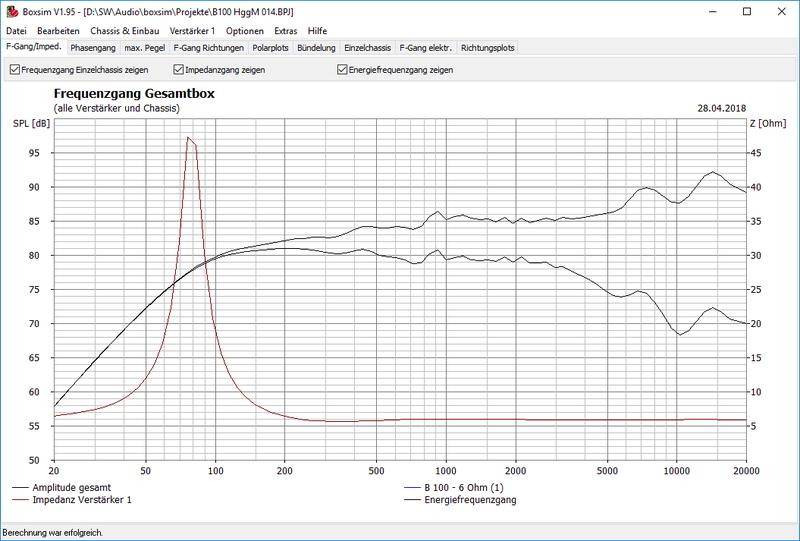Switch to the Phasengang tab
The image size is (800, 541).
(x=92, y=47)
